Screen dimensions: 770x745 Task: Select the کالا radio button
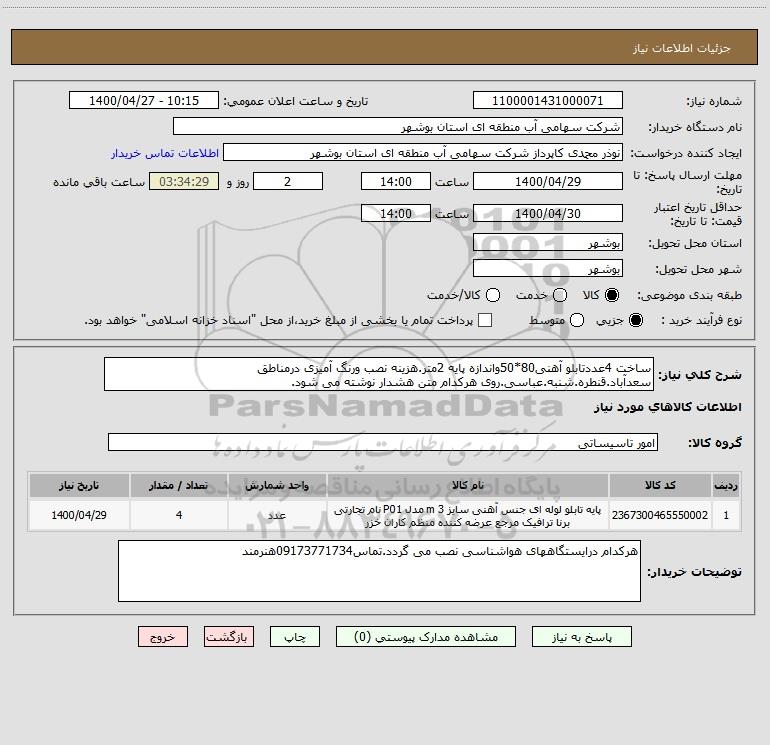point(612,295)
